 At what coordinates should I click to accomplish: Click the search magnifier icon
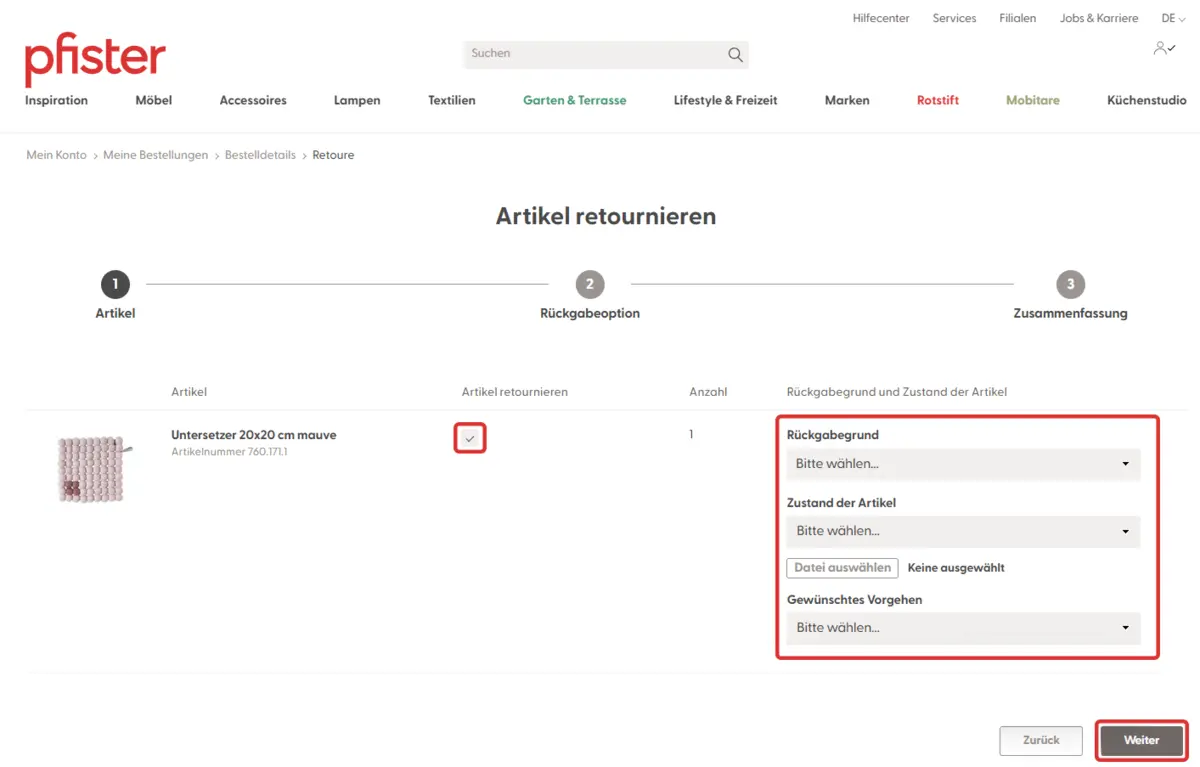pos(735,54)
